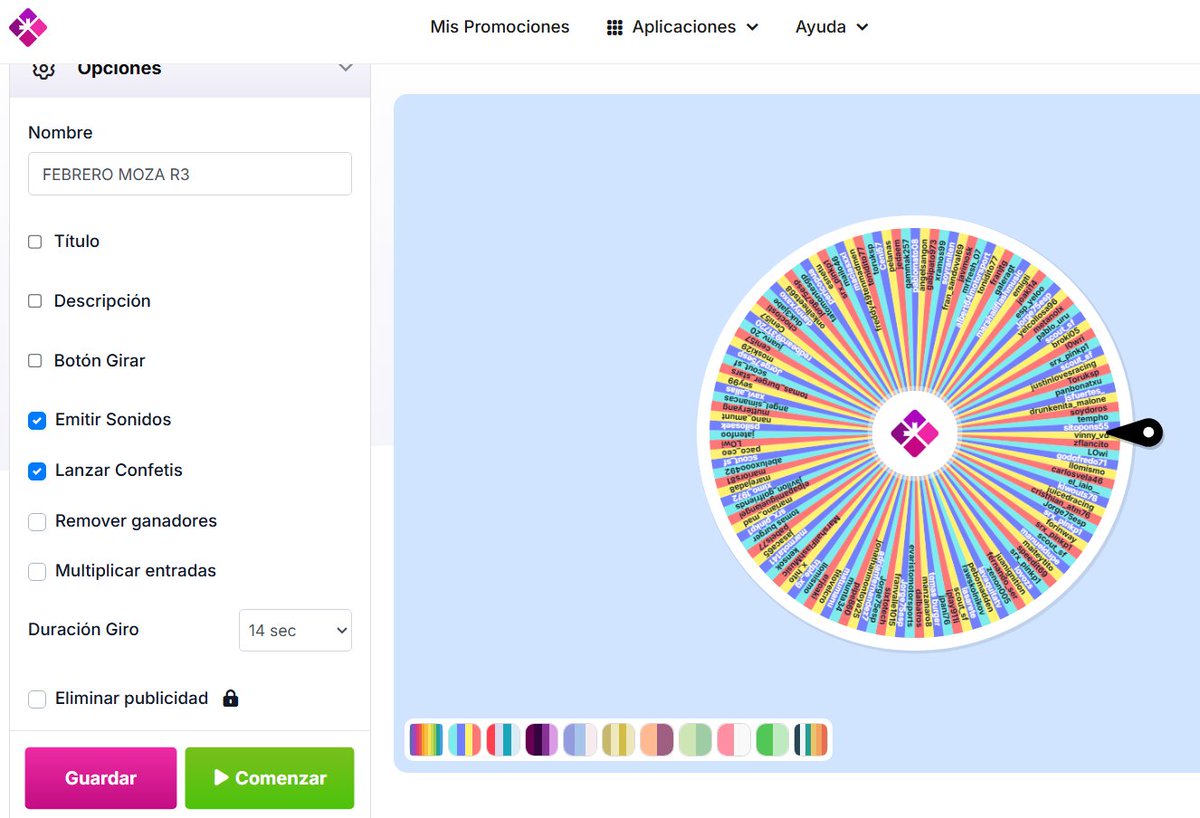Click the Guardar button

tap(101, 778)
